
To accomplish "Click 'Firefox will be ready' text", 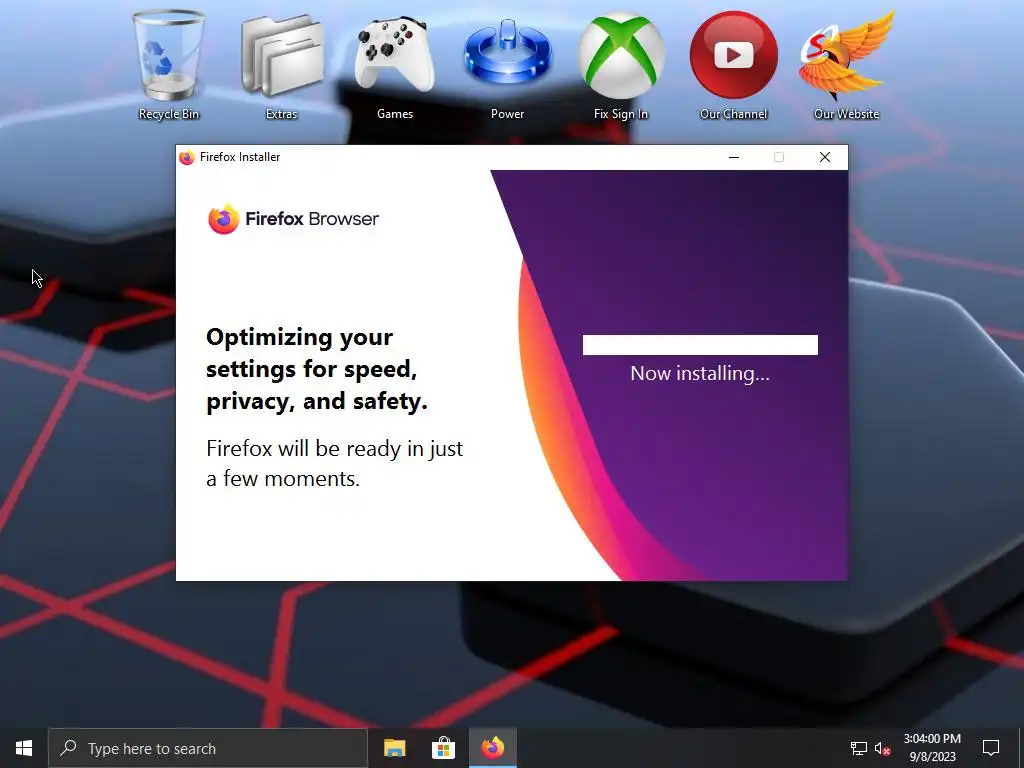I will coord(334,464).
